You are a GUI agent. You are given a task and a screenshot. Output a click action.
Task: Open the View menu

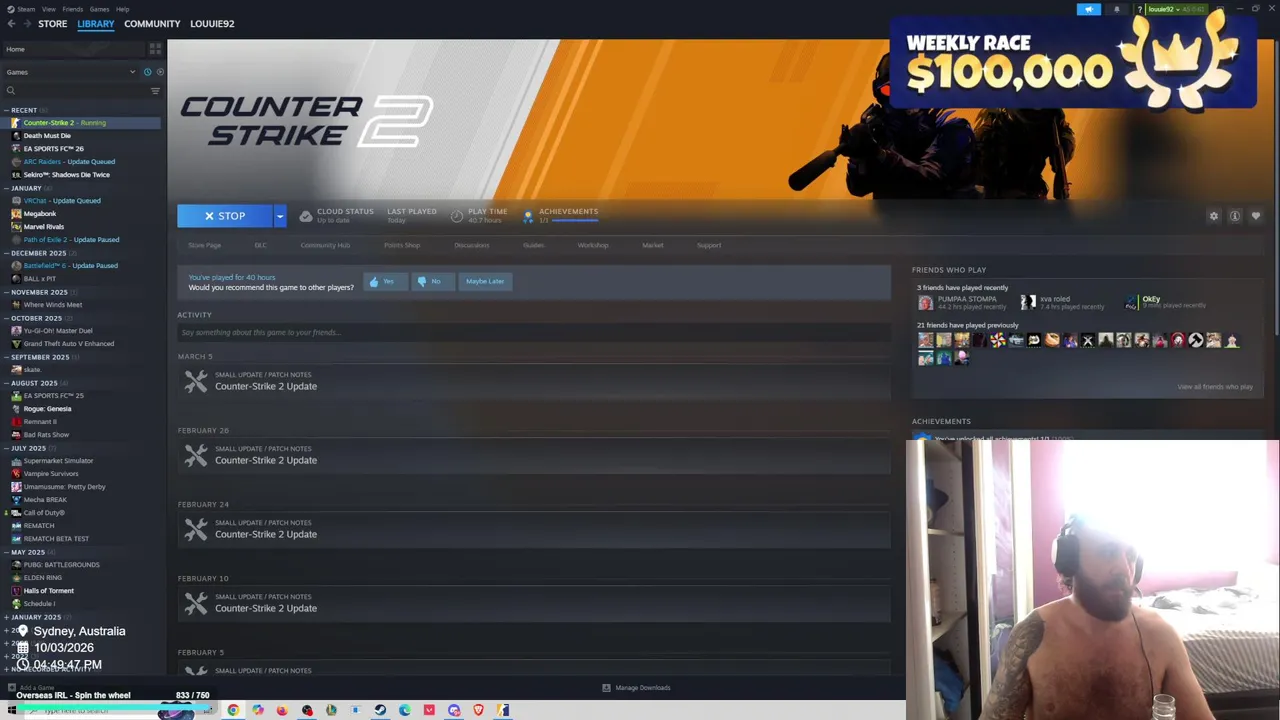48,9
